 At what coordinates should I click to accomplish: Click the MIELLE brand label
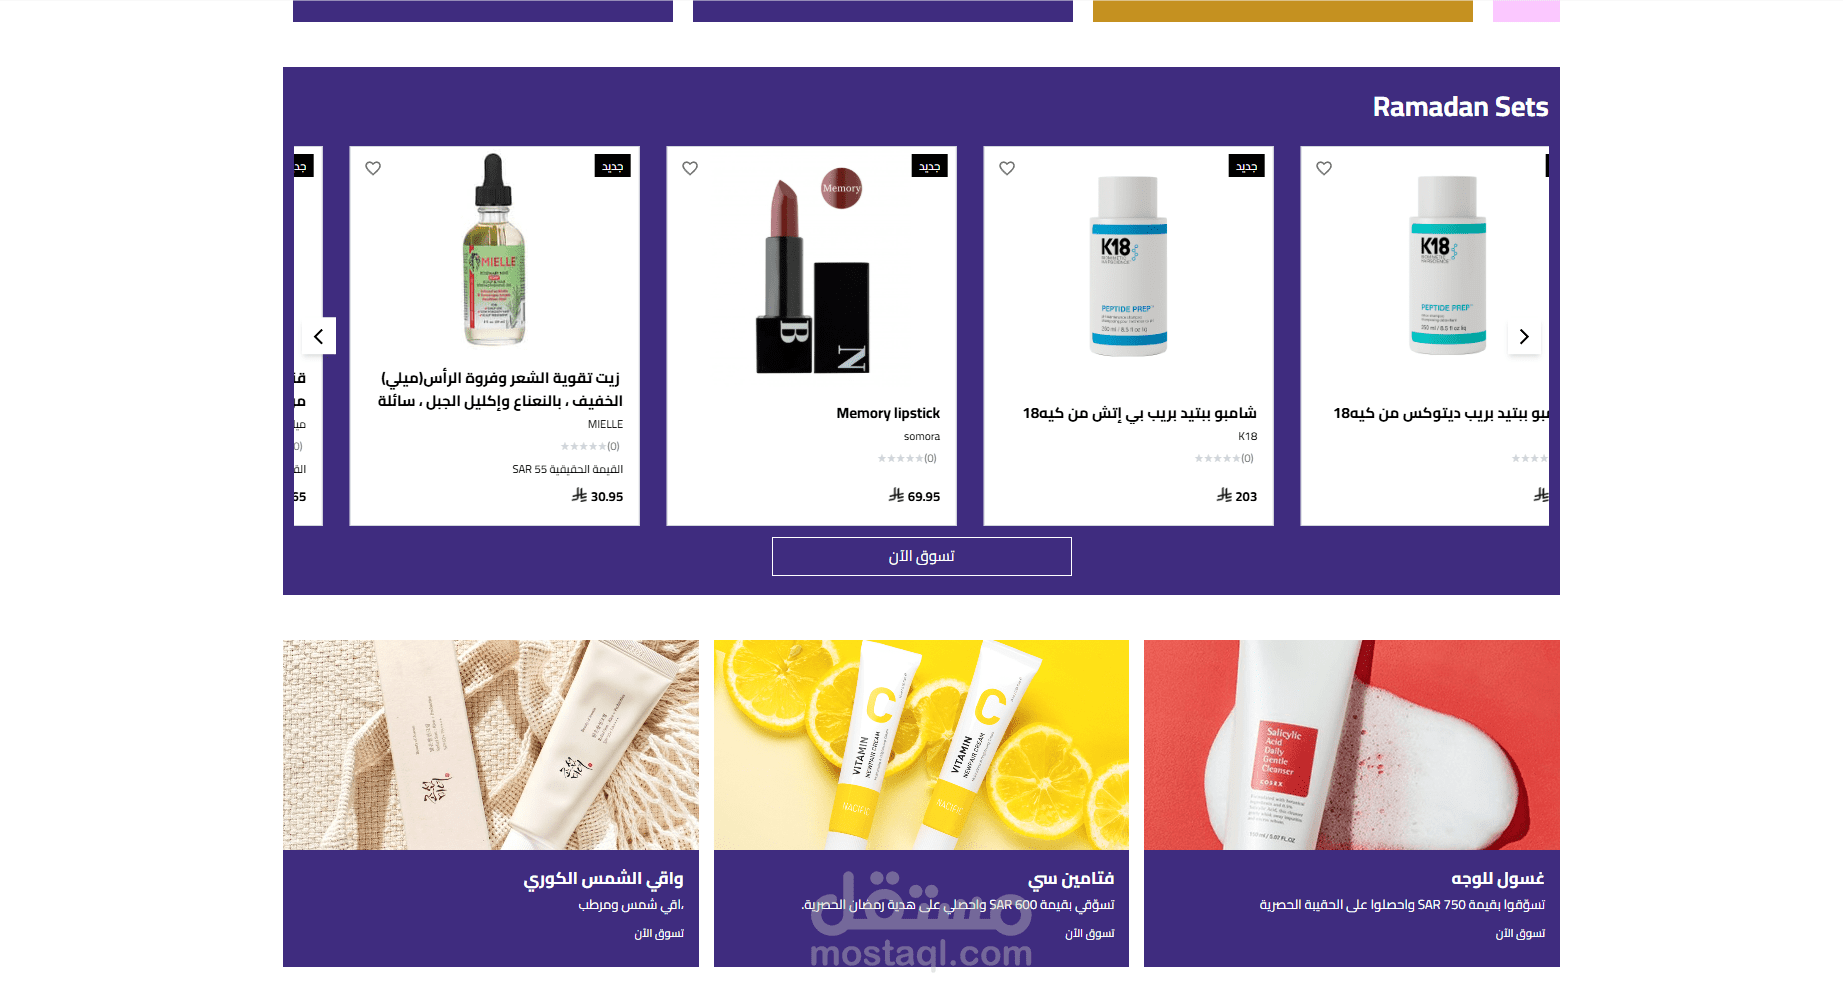[x=605, y=424]
